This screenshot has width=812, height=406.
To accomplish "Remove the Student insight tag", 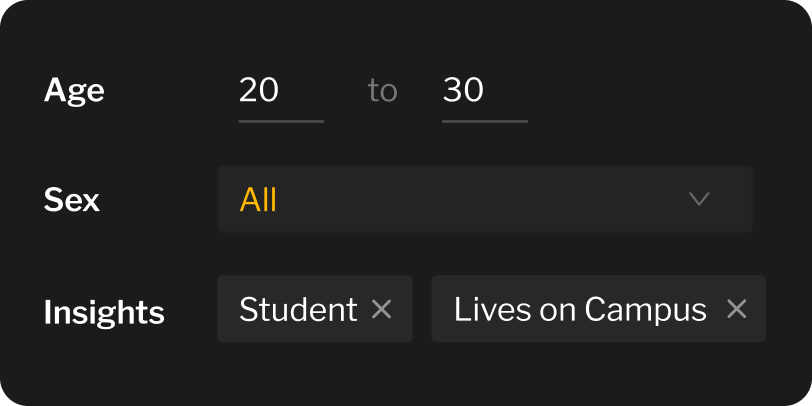I will (x=381, y=310).
